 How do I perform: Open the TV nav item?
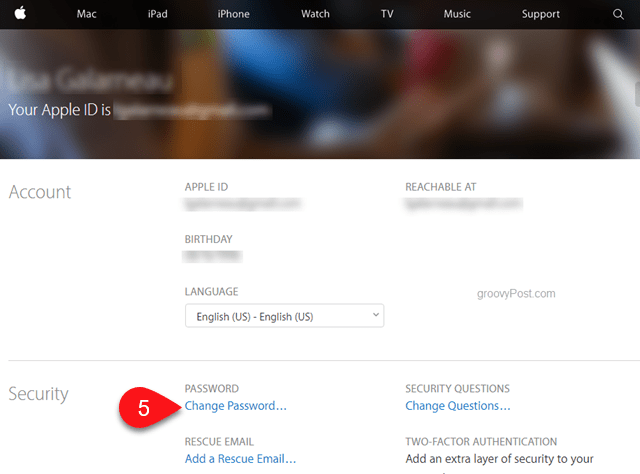387,14
